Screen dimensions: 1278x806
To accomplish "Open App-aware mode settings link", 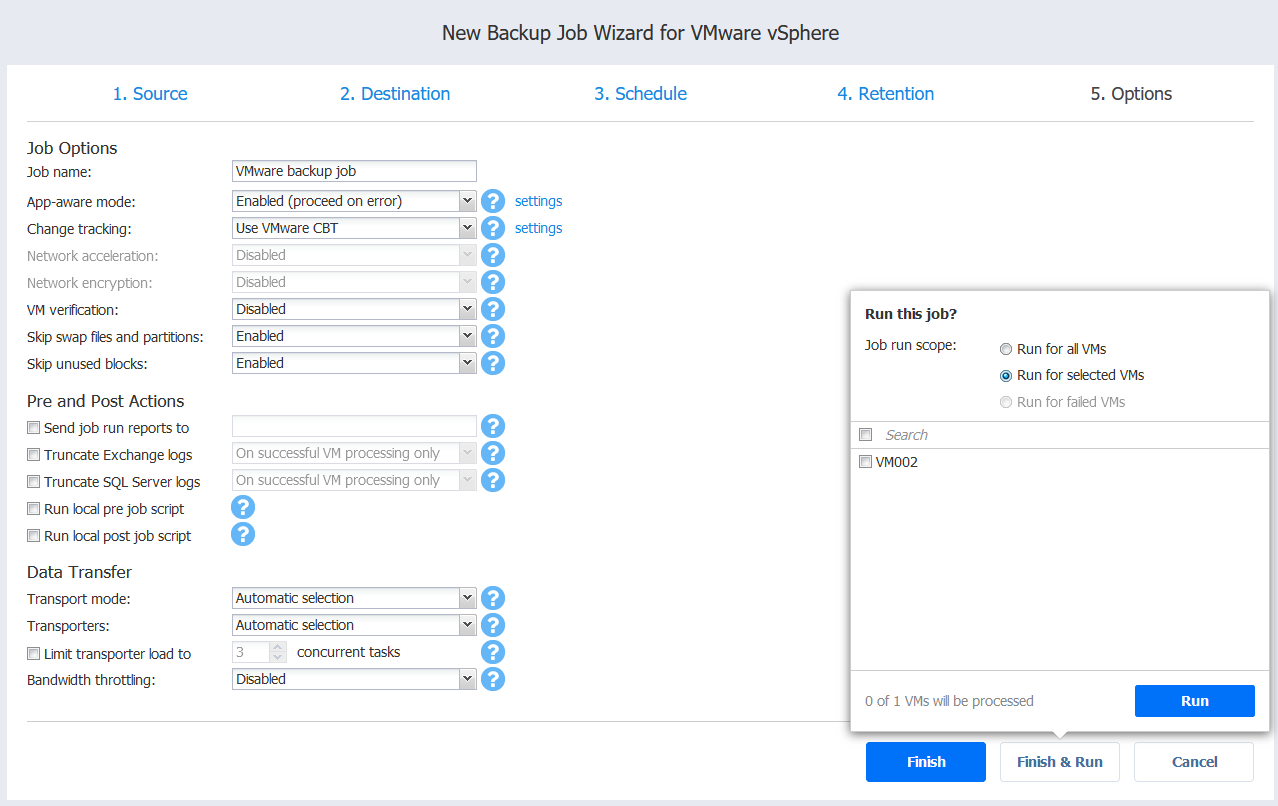I will click(x=538, y=201).
